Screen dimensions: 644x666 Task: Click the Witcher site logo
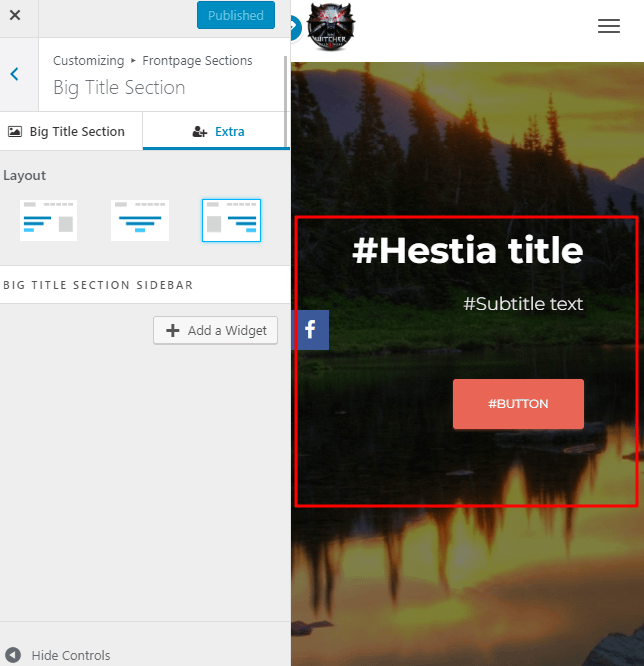click(x=331, y=27)
